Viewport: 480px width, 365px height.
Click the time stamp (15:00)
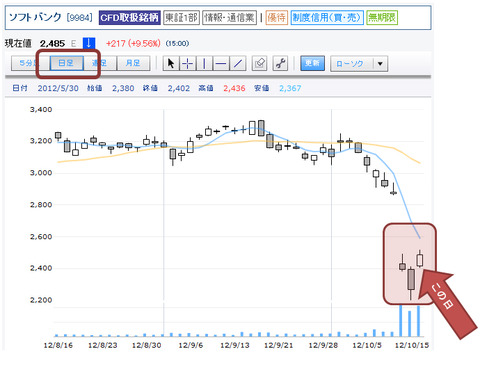pyautogui.click(x=177, y=44)
